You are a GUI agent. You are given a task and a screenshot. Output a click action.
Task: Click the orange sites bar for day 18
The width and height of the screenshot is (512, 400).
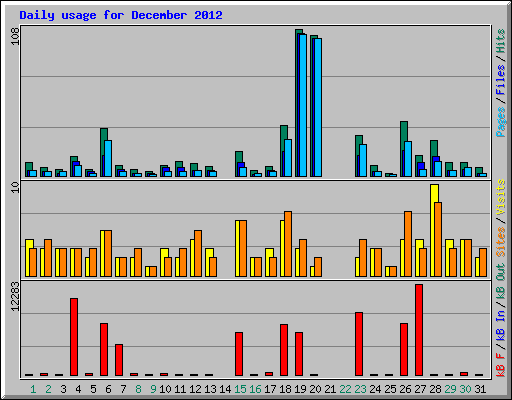pyautogui.click(x=288, y=244)
